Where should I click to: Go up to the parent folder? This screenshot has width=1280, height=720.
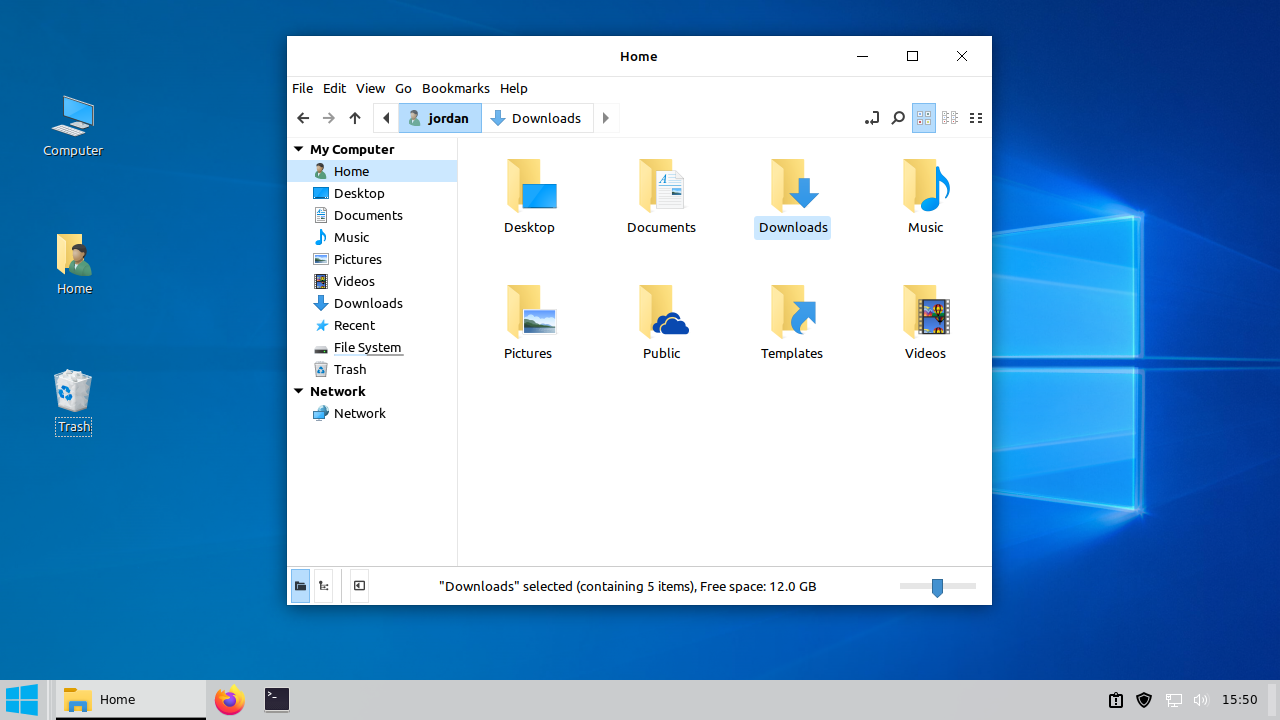tap(354, 117)
